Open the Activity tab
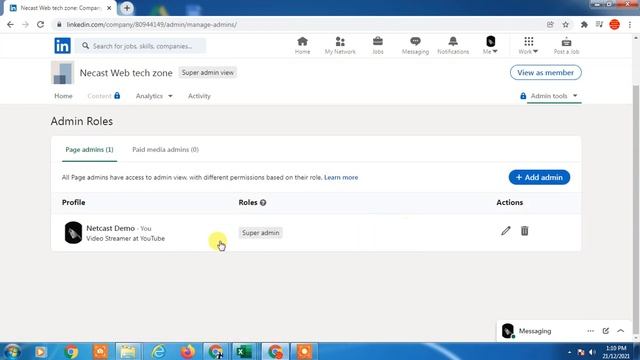Screen dimensions: 640x360 coord(199,96)
